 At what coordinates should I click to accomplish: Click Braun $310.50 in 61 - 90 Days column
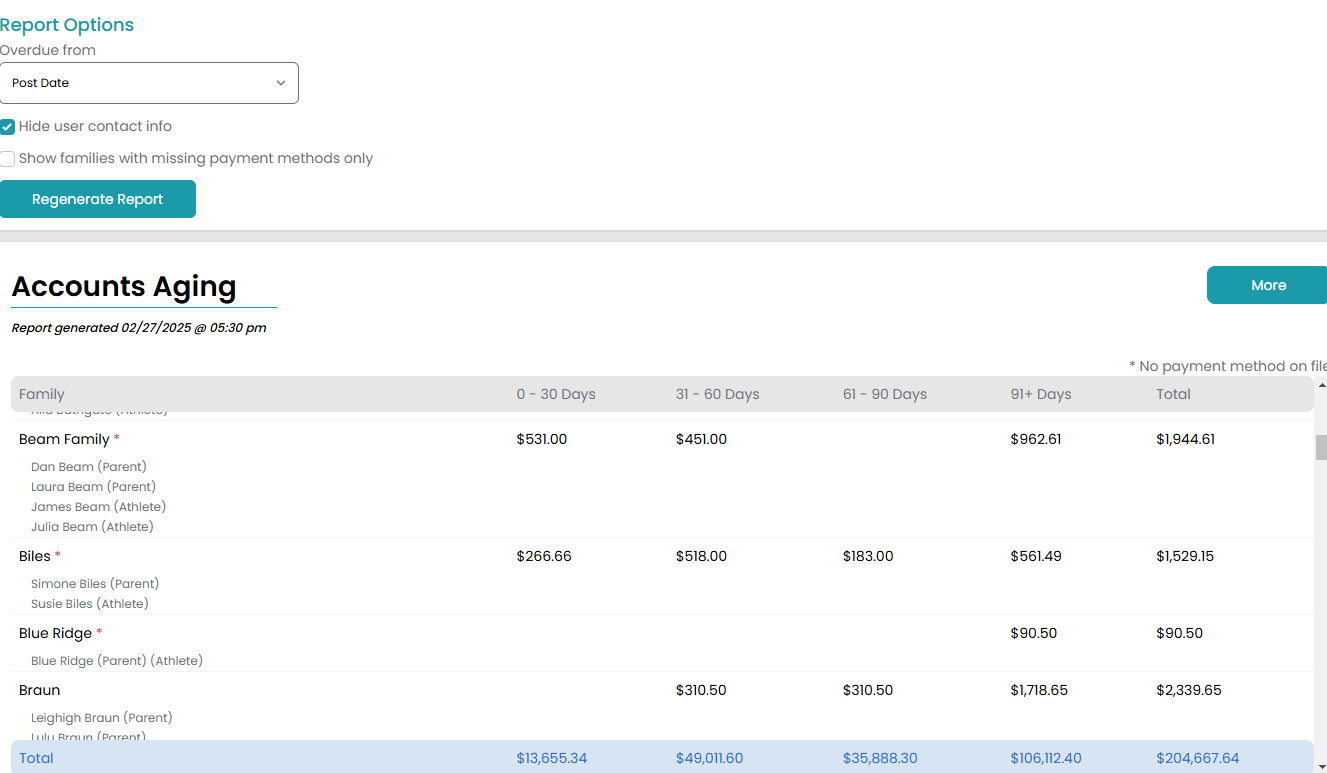(x=868, y=690)
